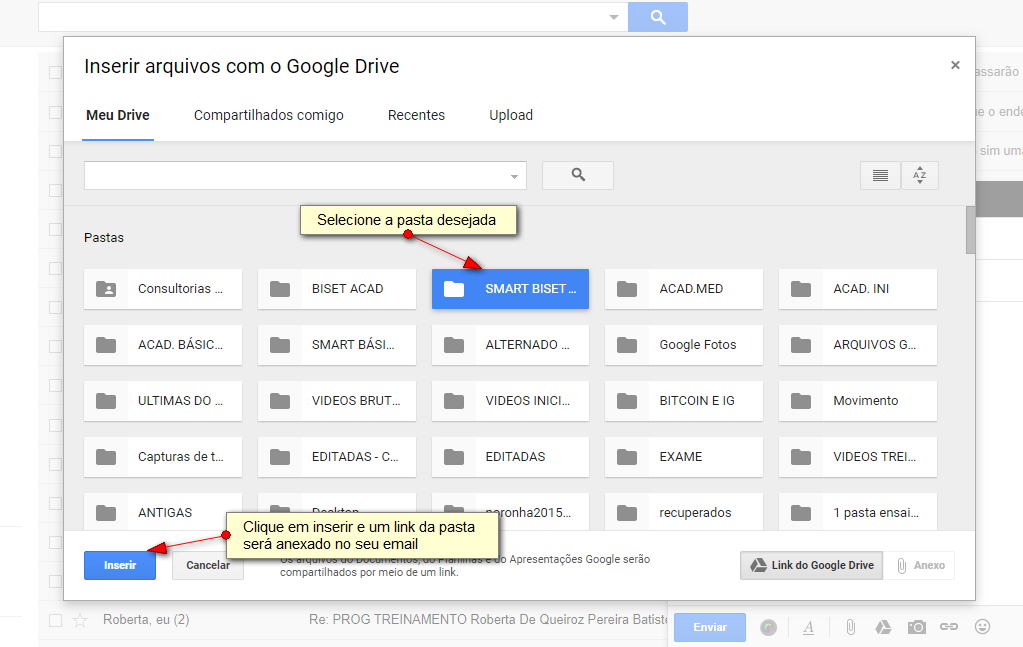Viewport: 1023px width, 647px height.
Task: Click the Cancelar button
Action: click(208, 565)
